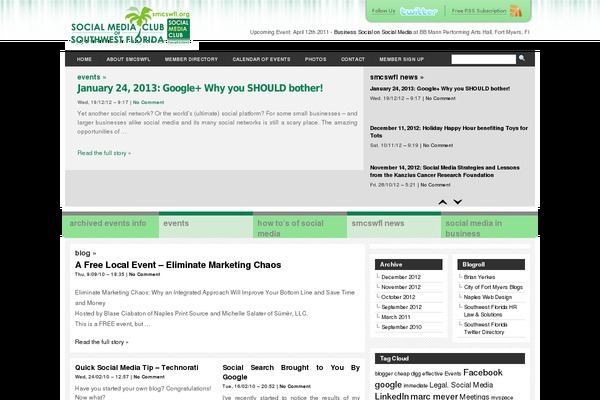
Task: Open Naples Web Design blogroll link
Action: (x=488, y=297)
